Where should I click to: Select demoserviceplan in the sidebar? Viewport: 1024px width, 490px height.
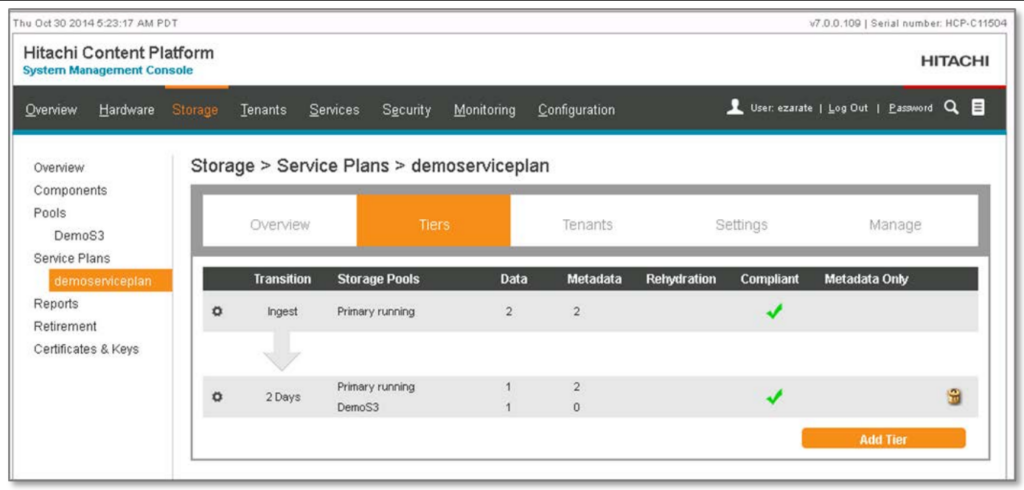tap(110, 281)
